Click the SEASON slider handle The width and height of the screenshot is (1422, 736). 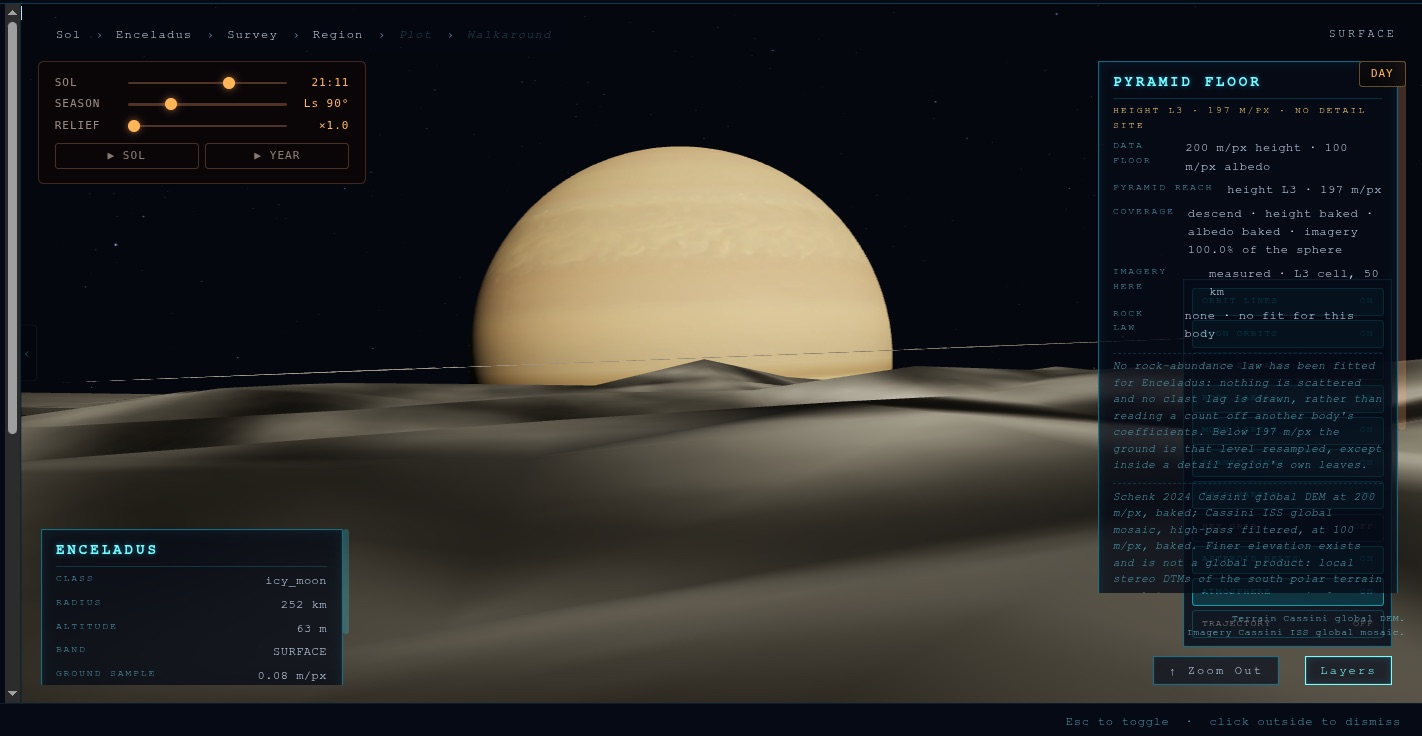[171, 104]
